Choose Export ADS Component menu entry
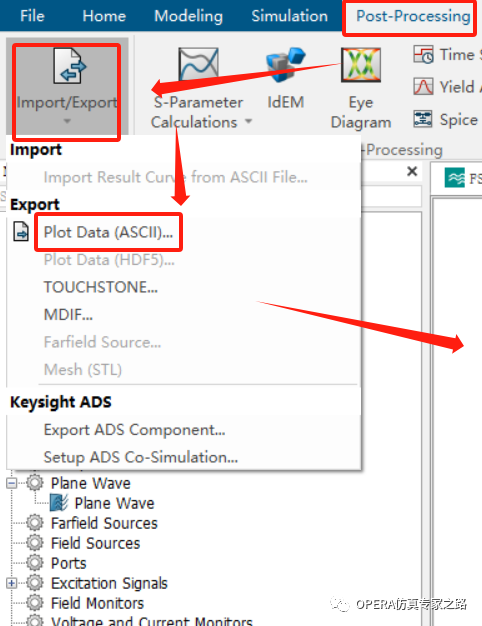 [134, 430]
